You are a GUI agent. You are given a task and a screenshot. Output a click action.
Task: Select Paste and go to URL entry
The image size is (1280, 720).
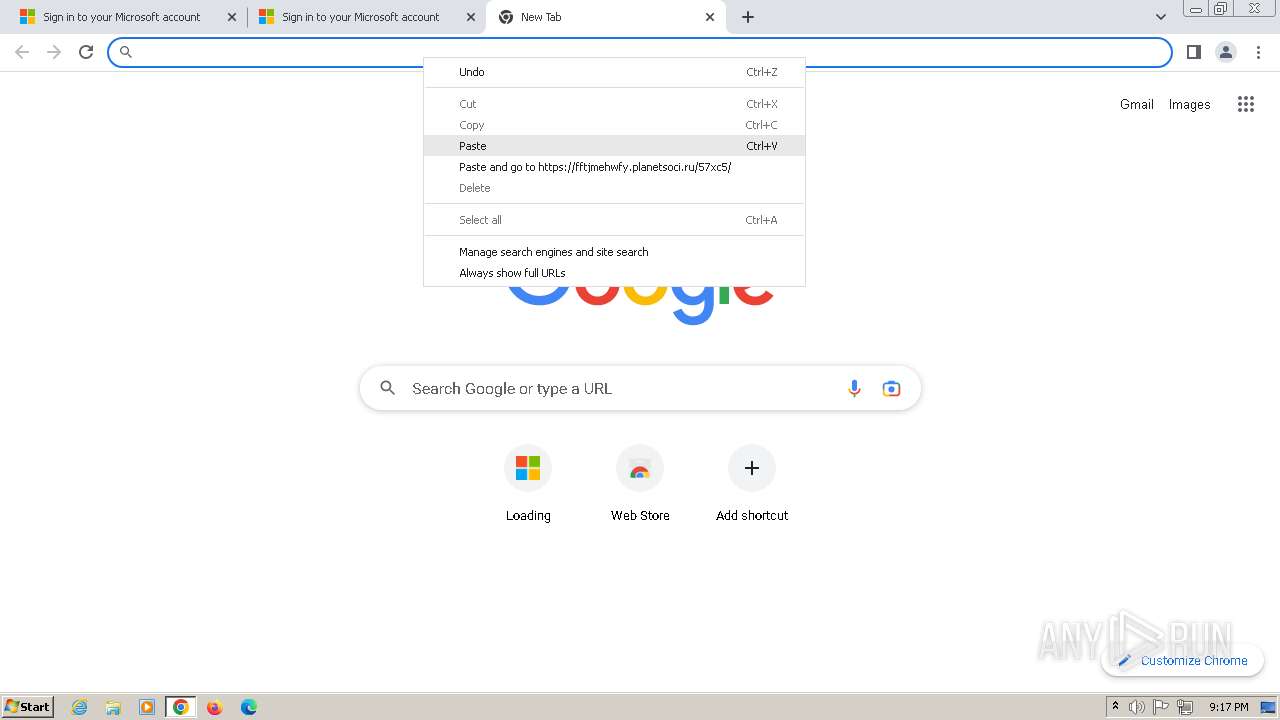click(x=614, y=167)
